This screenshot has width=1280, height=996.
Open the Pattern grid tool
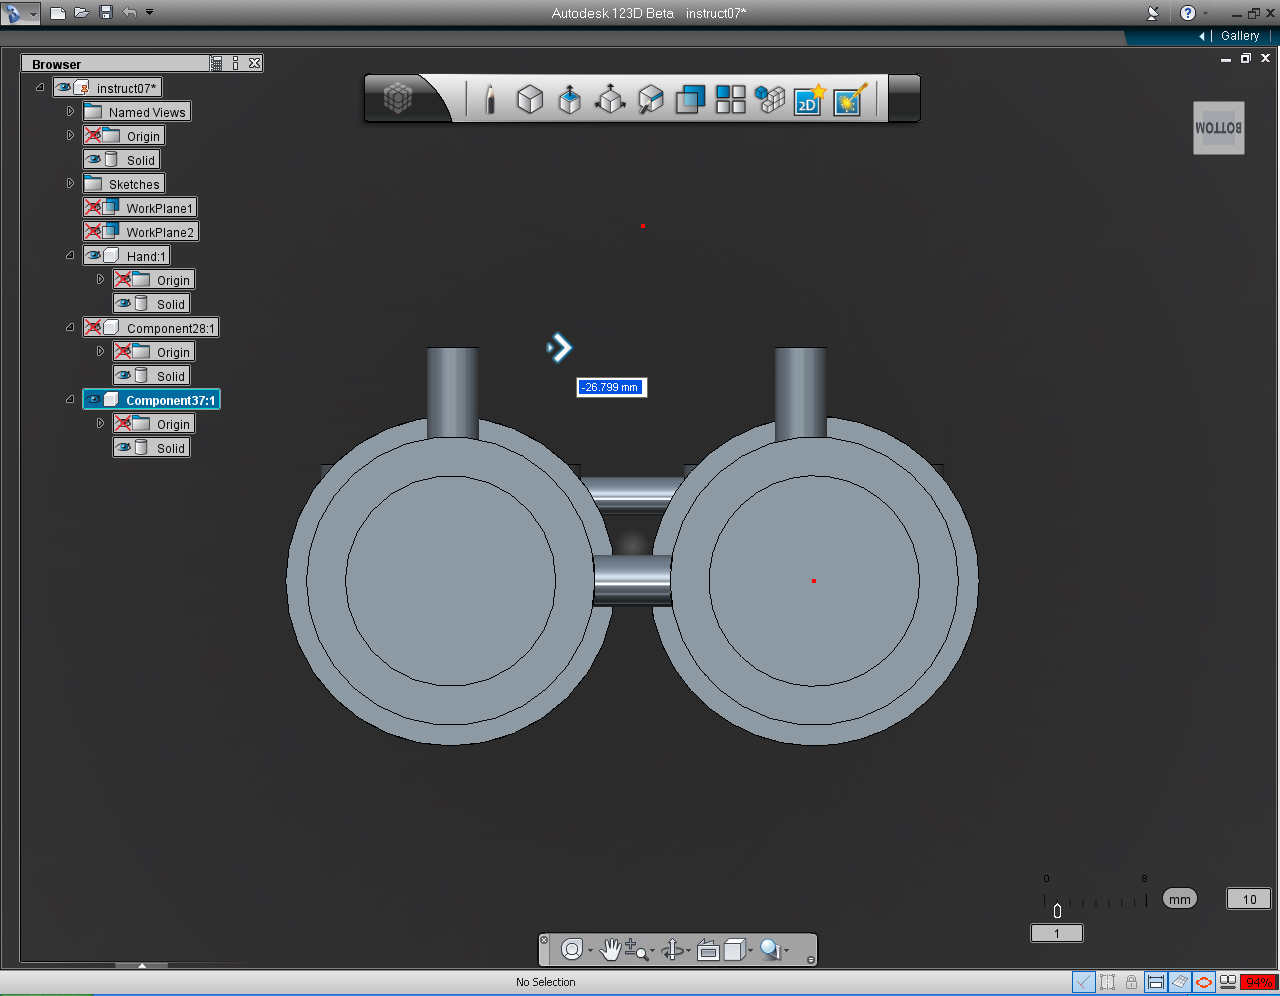pyautogui.click(x=731, y=99)
